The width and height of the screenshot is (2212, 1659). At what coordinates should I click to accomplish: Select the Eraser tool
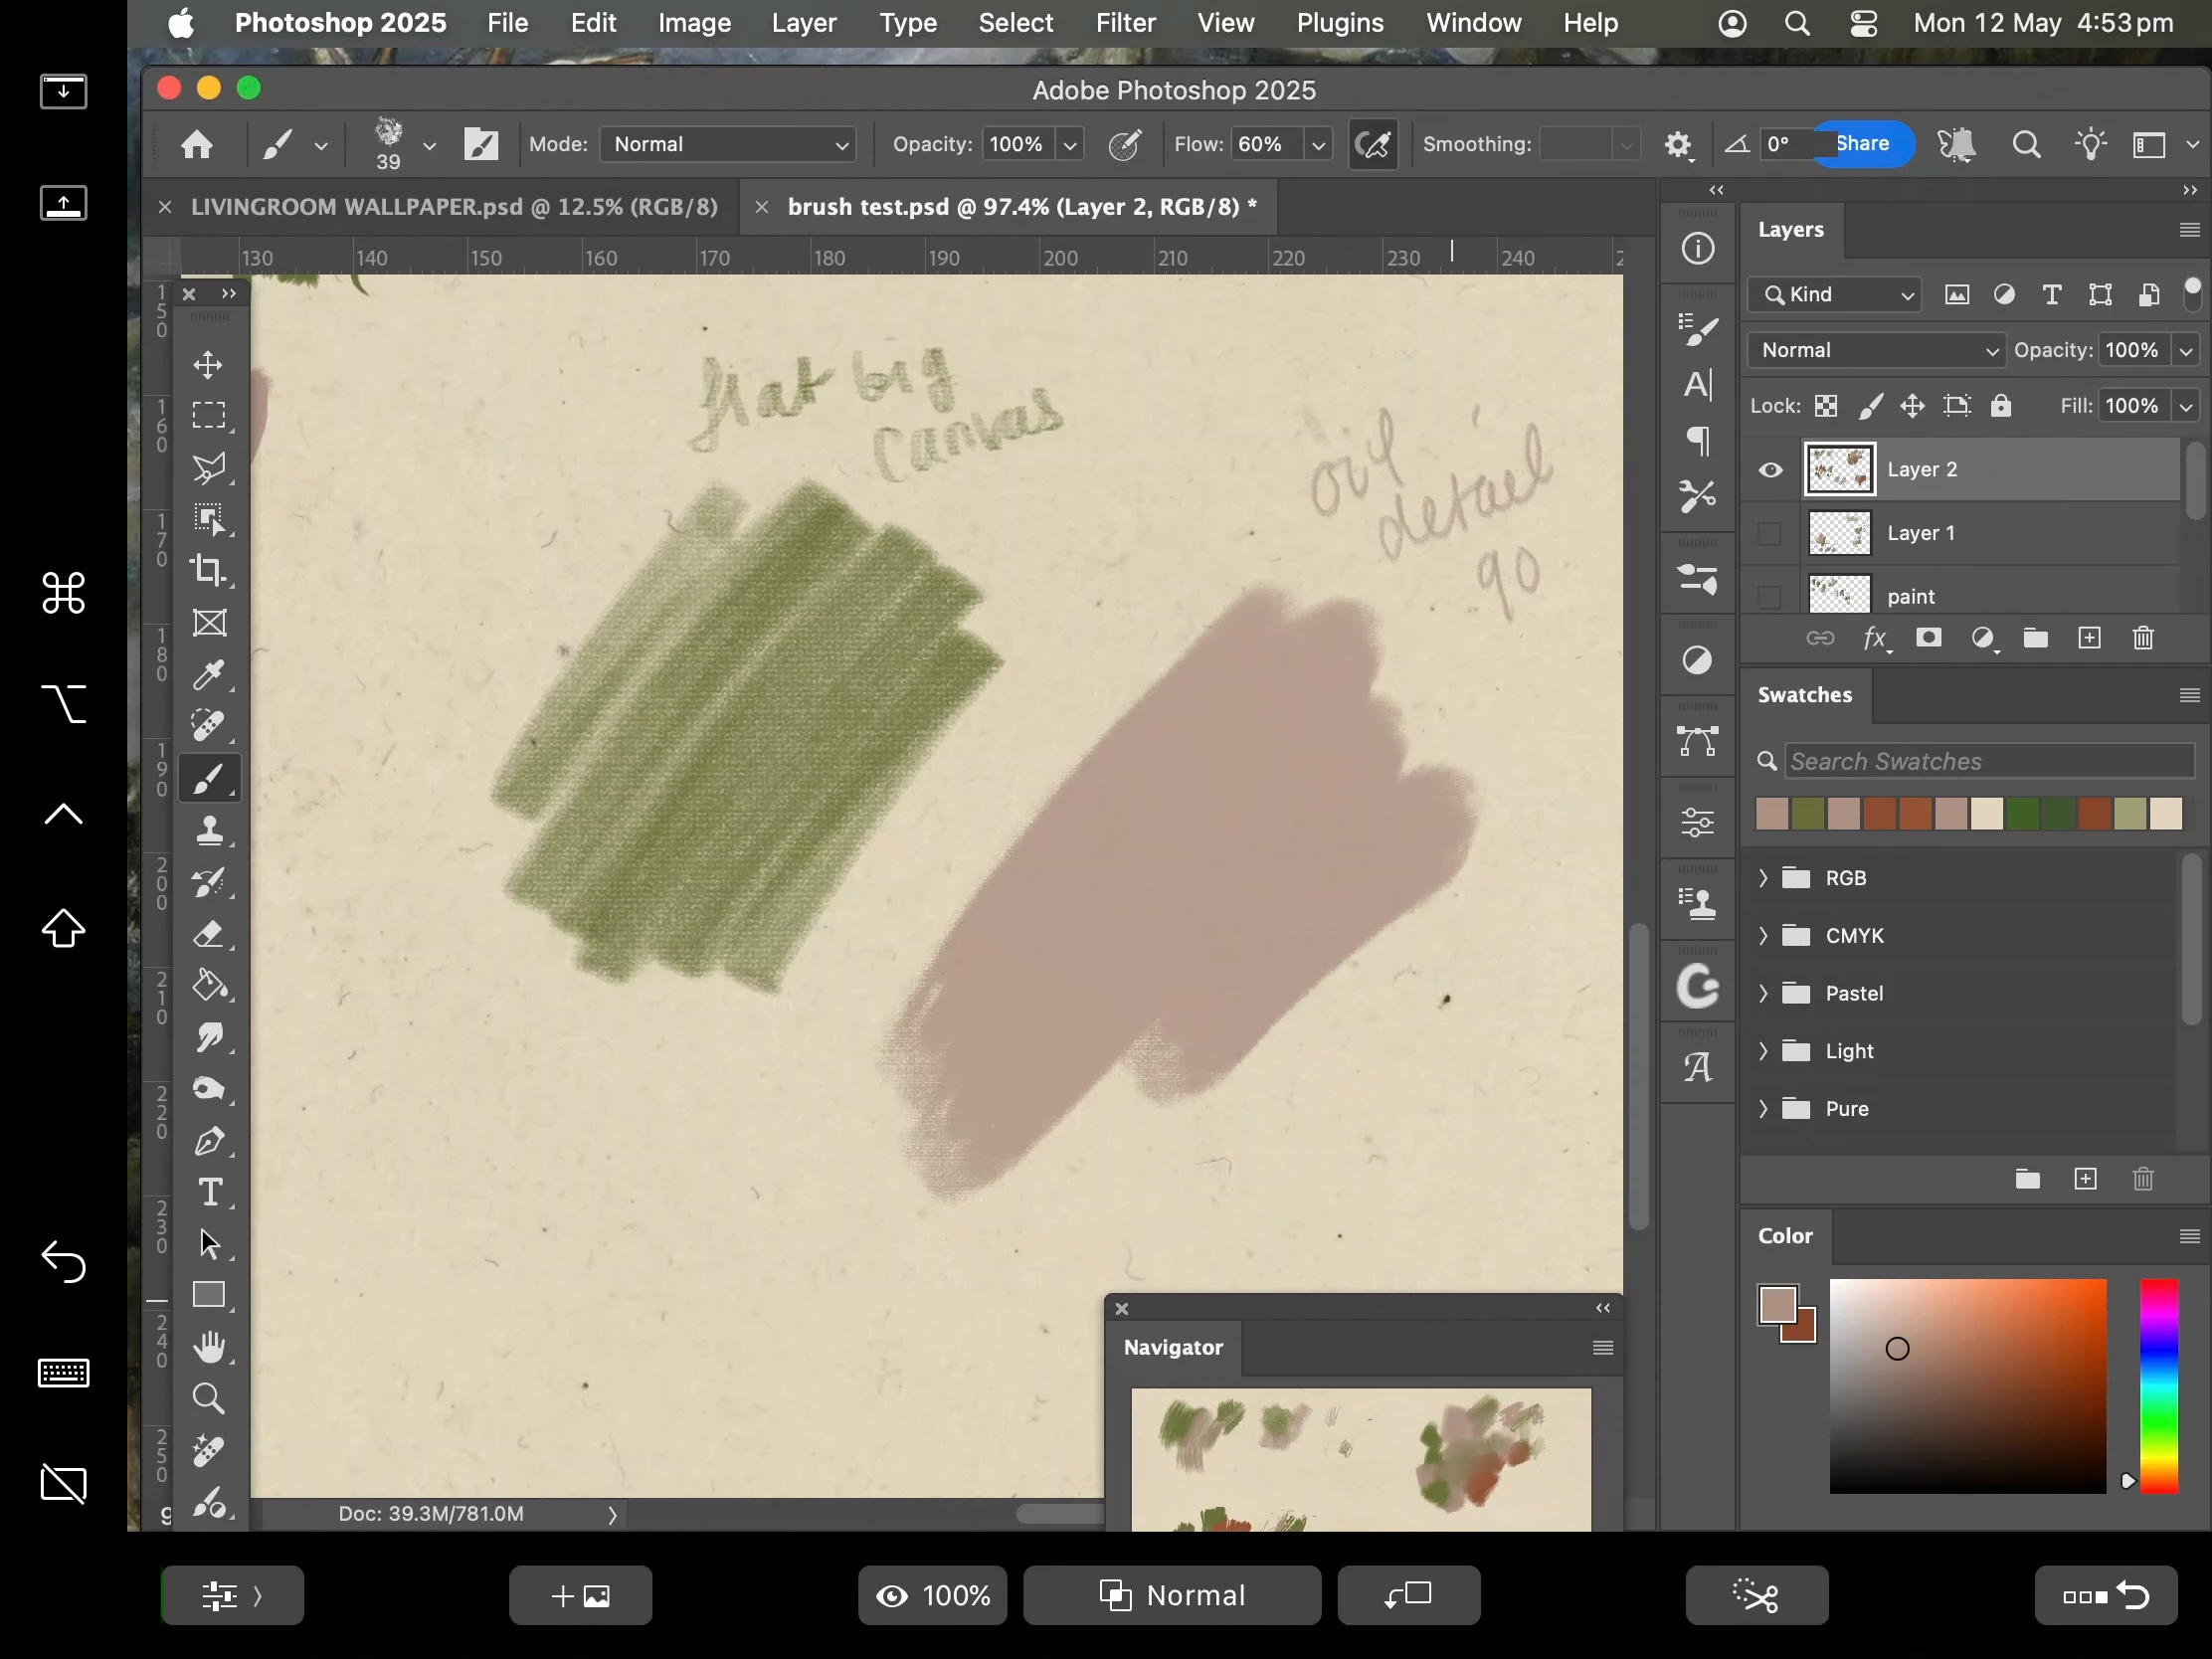point(208,934)
